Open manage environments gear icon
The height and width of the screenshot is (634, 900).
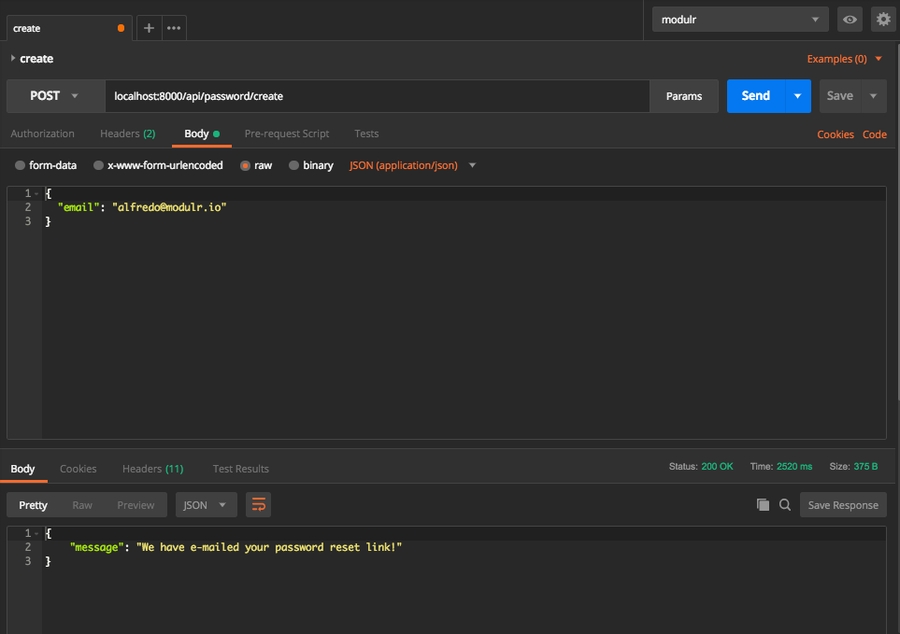tap(882, 19)
